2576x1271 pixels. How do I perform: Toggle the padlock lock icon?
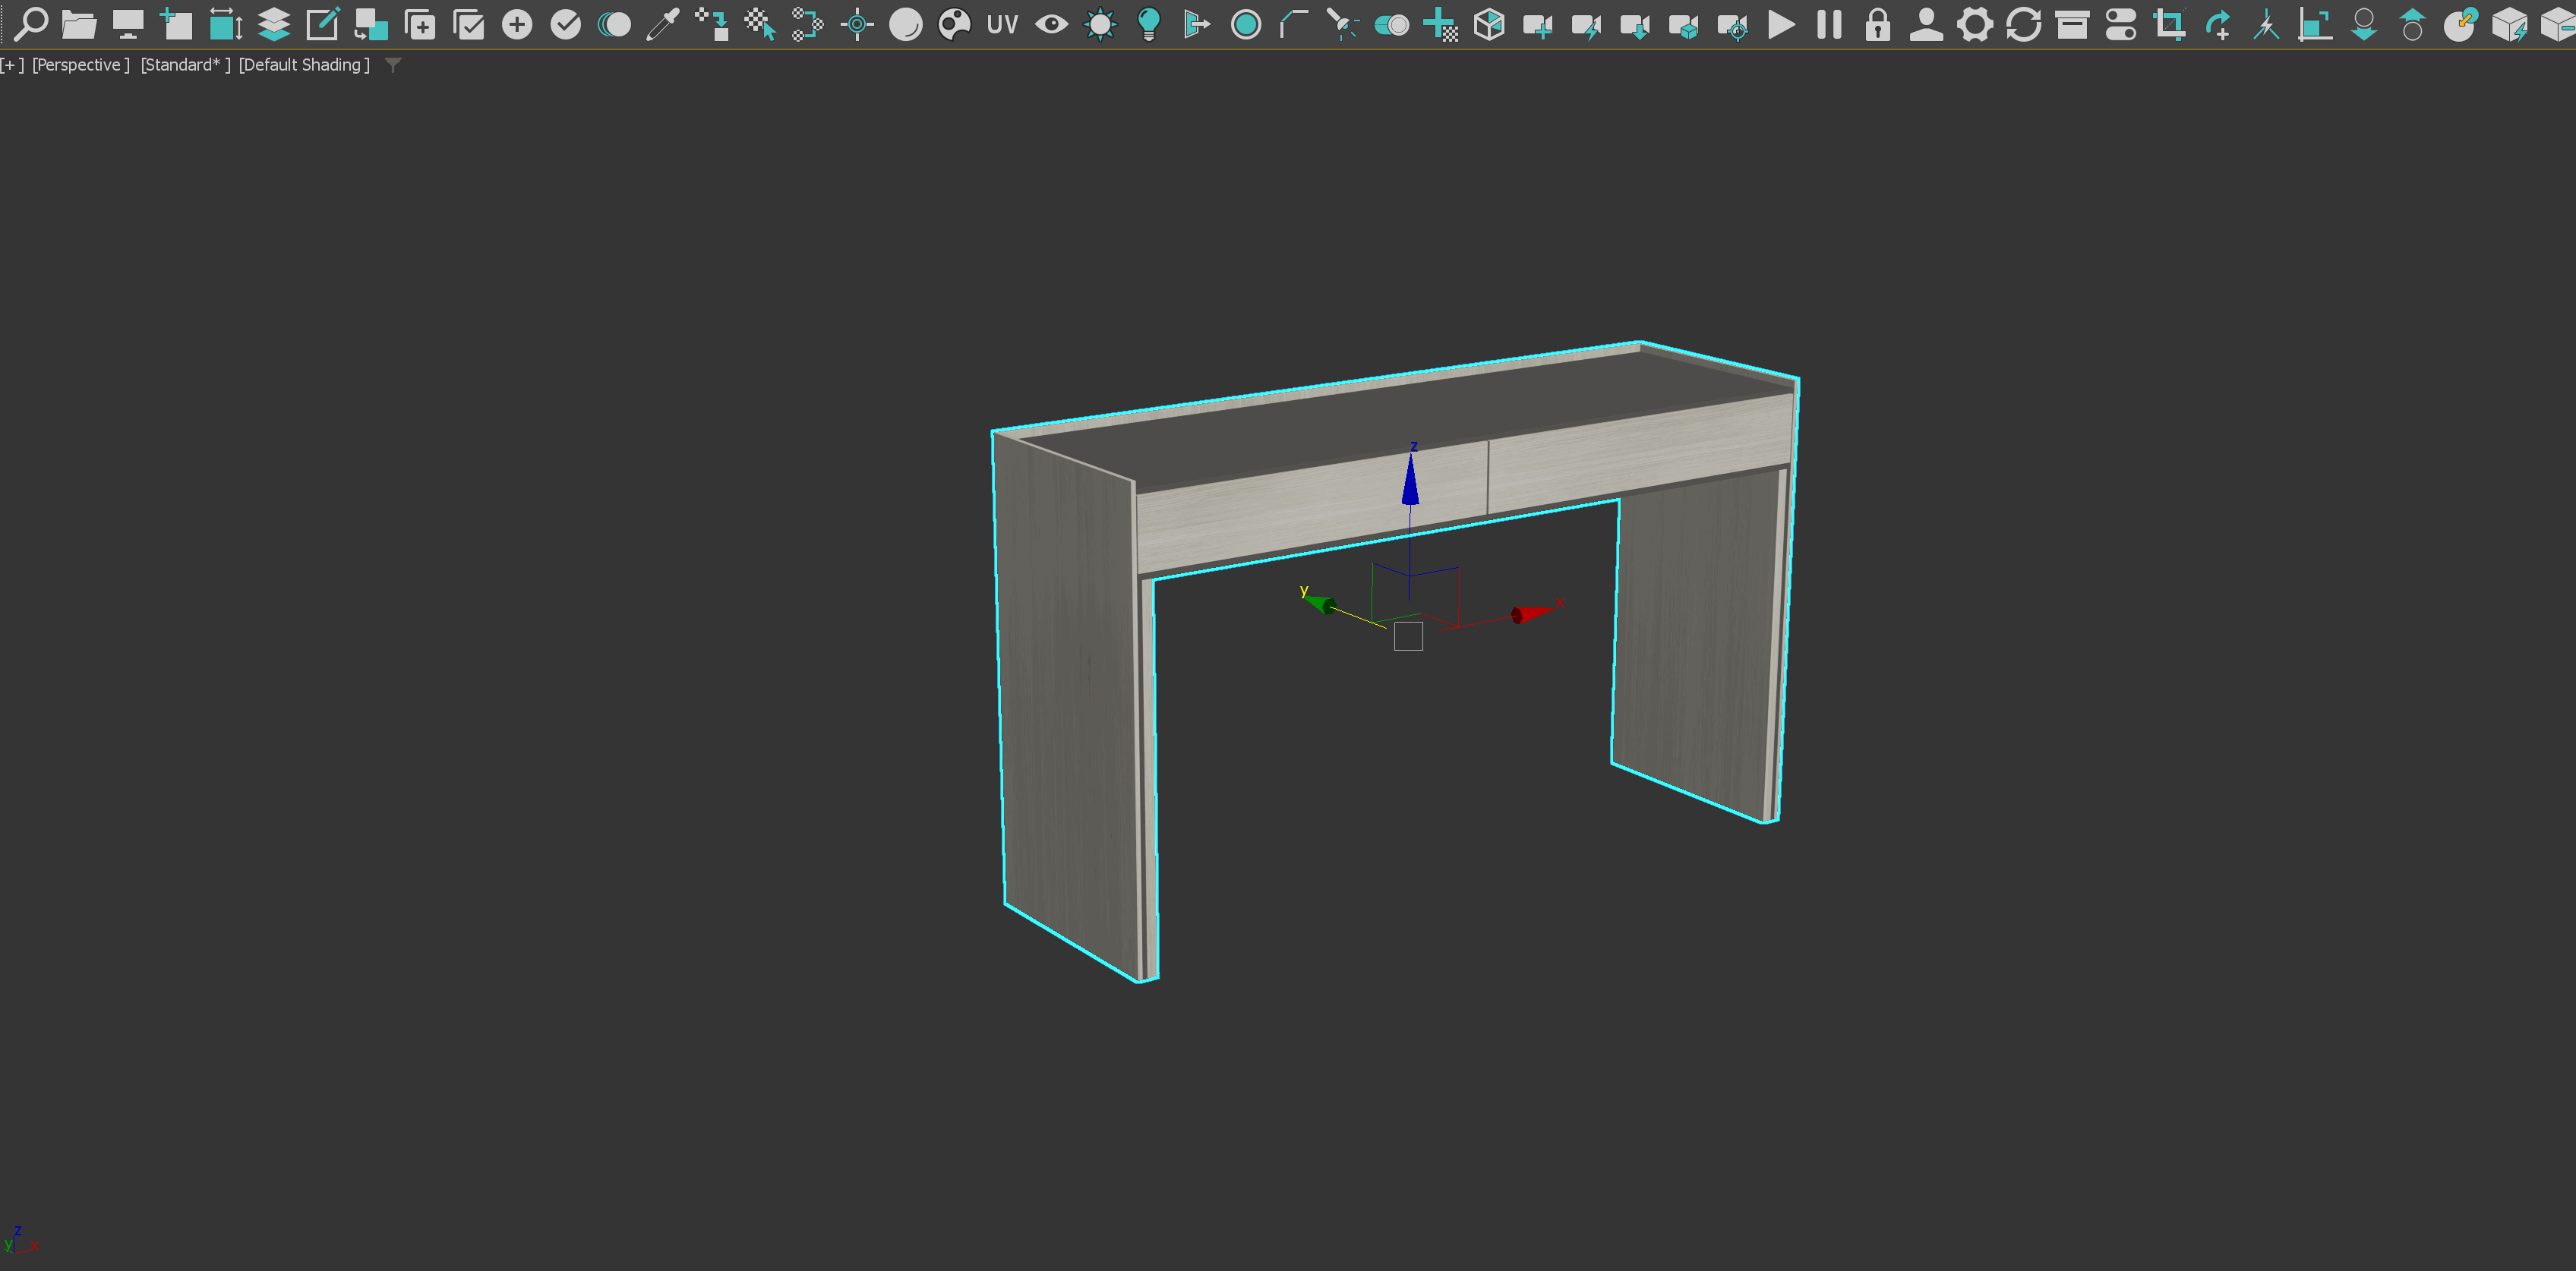pos(1878,24)
